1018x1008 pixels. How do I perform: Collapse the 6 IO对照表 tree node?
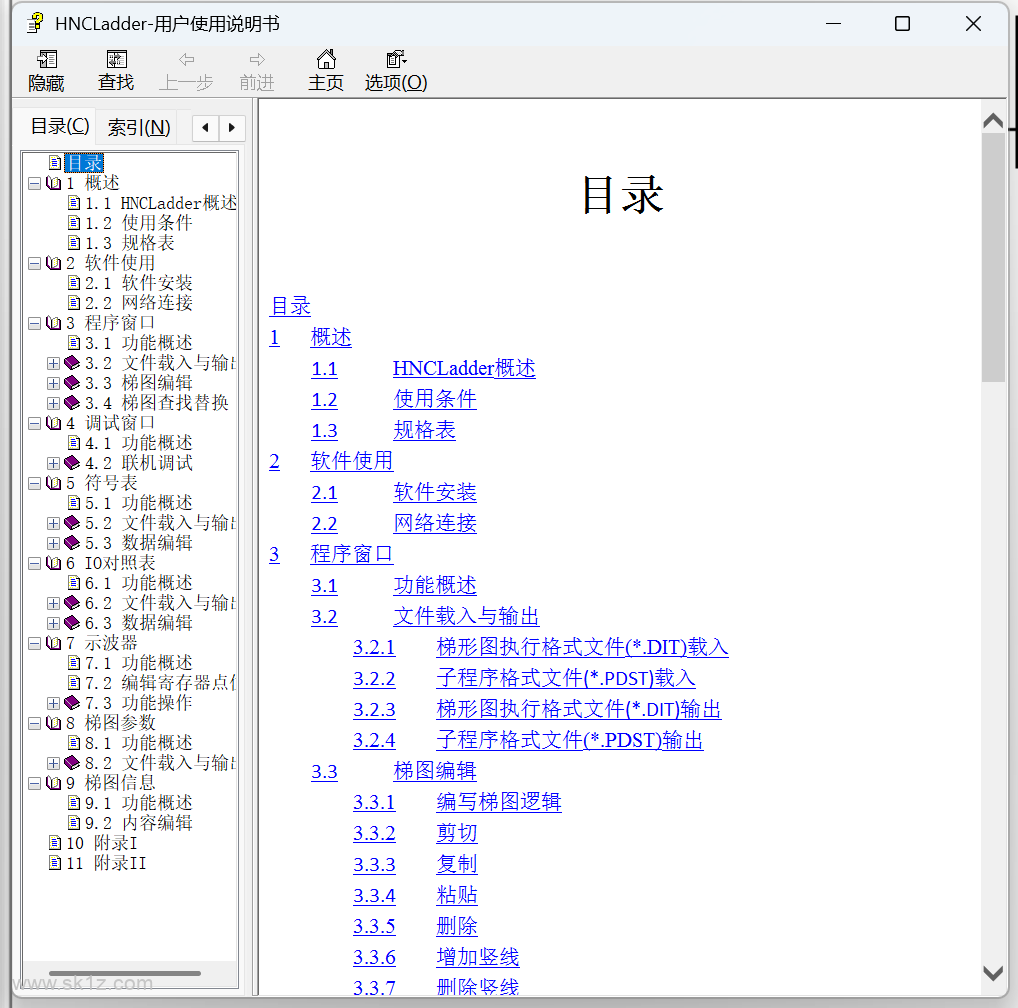click(35, 563)
